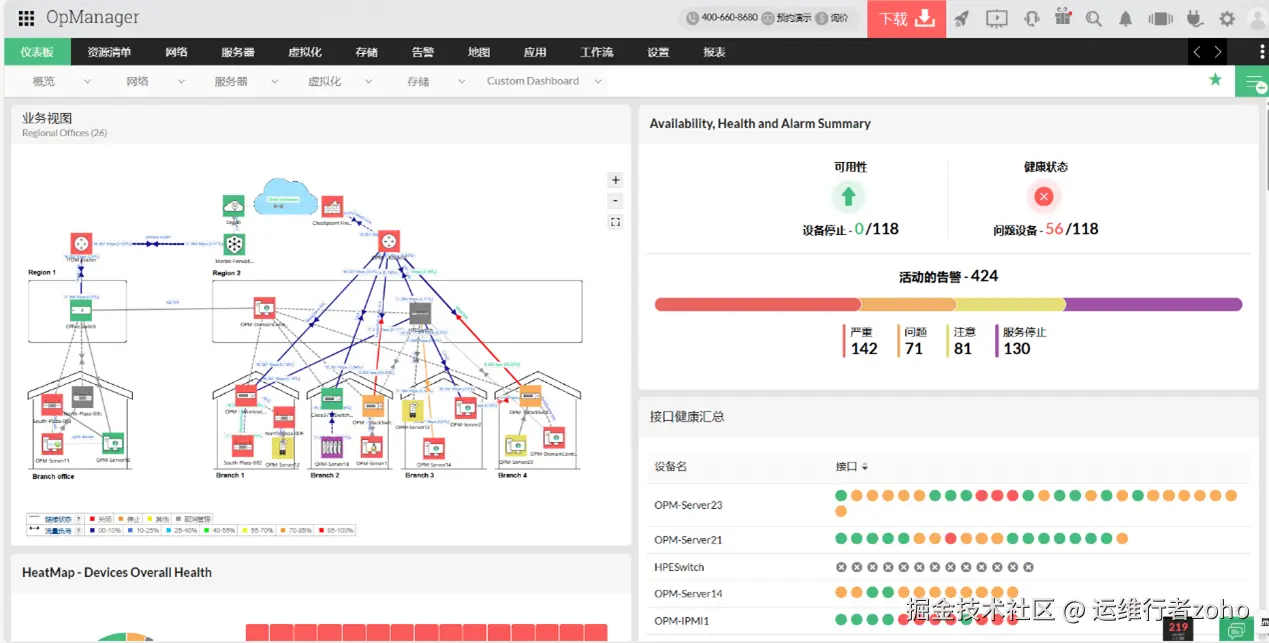The image size is (1269, 643).
Task: Open the 资源清单 inventory menu
Action: point(109,52)
